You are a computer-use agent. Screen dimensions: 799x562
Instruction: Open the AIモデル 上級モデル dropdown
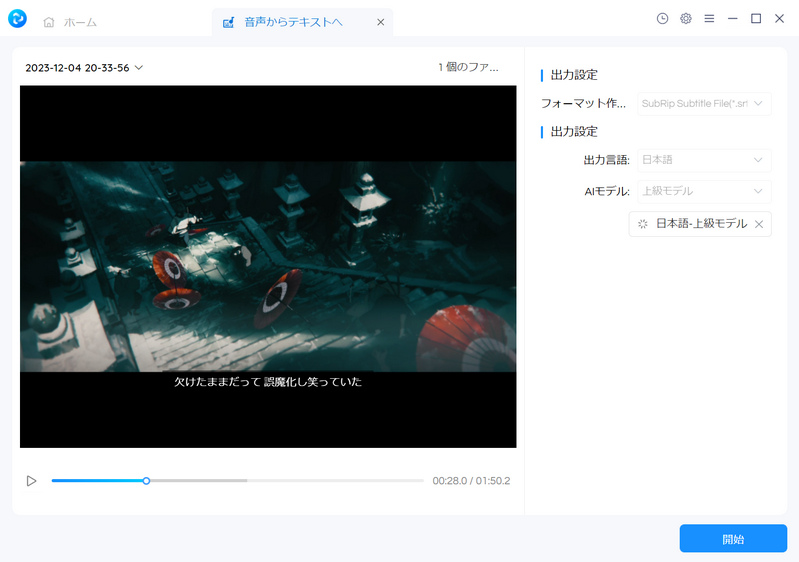click(x=704, y=192)
